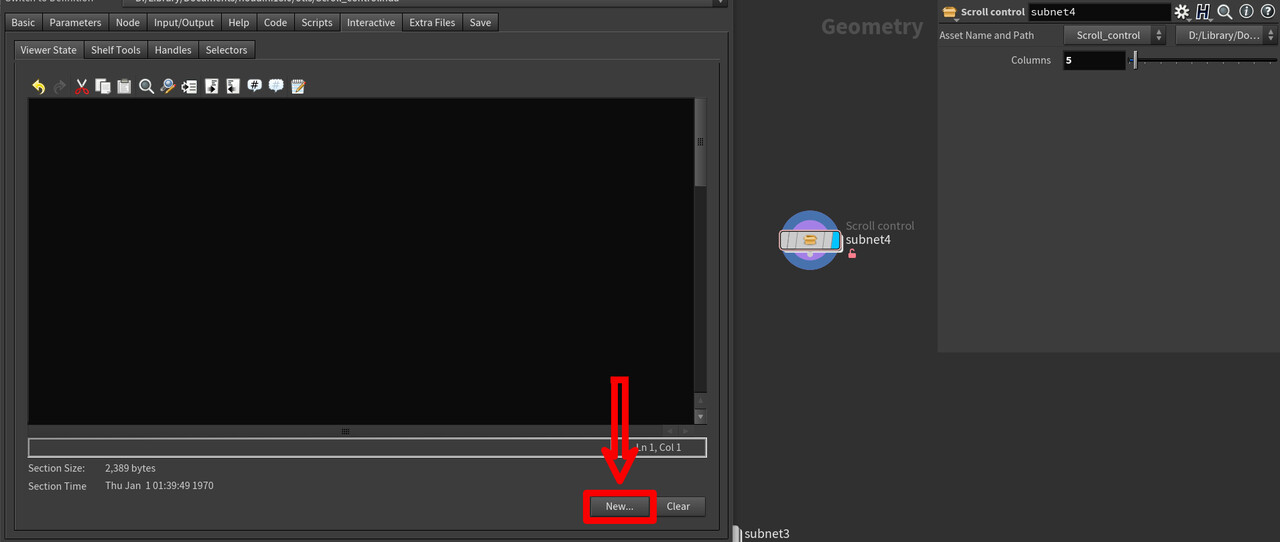Viewport: 1280px width, 542px height.
Task: Click the search magnifier in parameter pane
Action: tap(1224, 12)
